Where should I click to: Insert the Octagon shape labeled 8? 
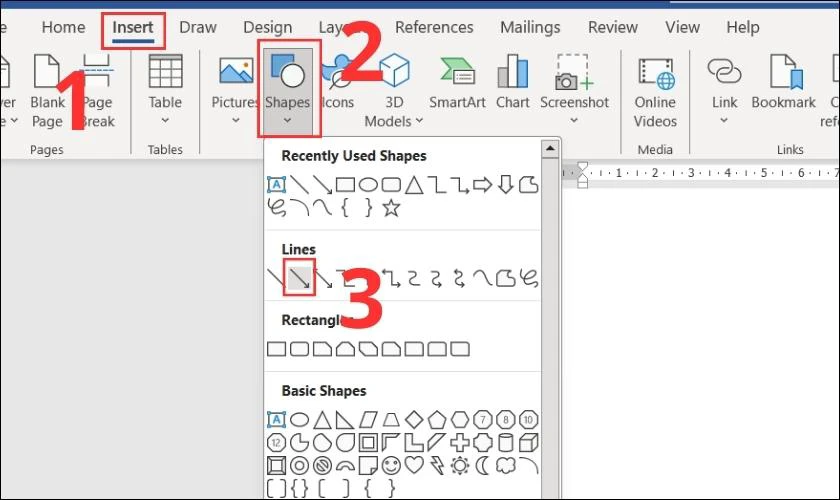point(506,420)
